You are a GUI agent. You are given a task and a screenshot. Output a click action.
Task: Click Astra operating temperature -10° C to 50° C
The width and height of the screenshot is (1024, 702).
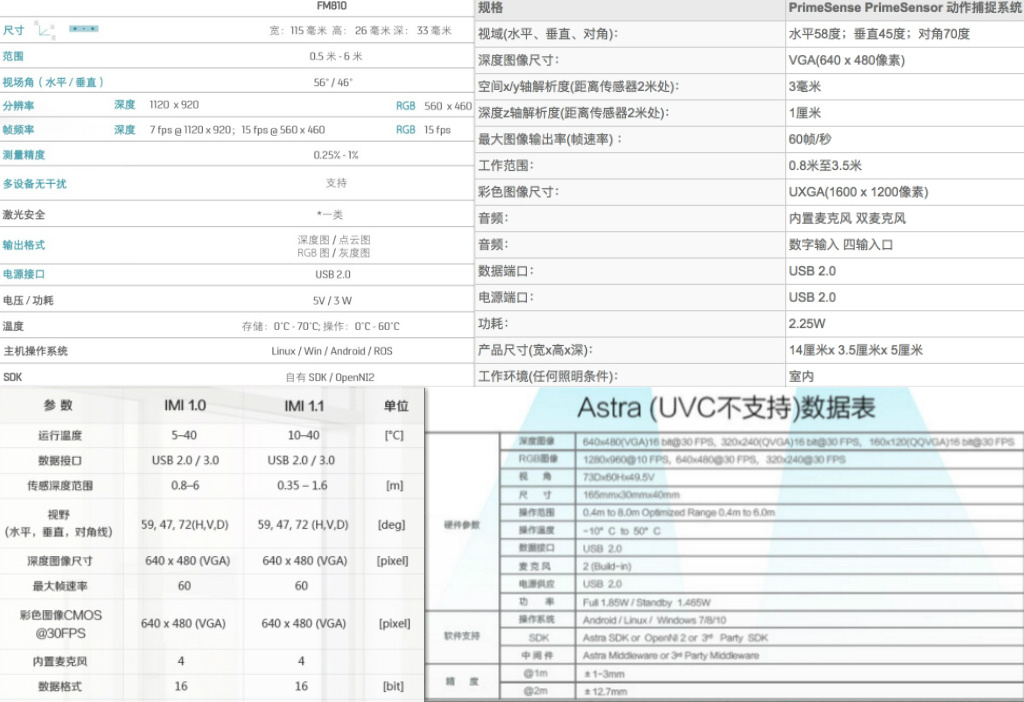[622, 531]
